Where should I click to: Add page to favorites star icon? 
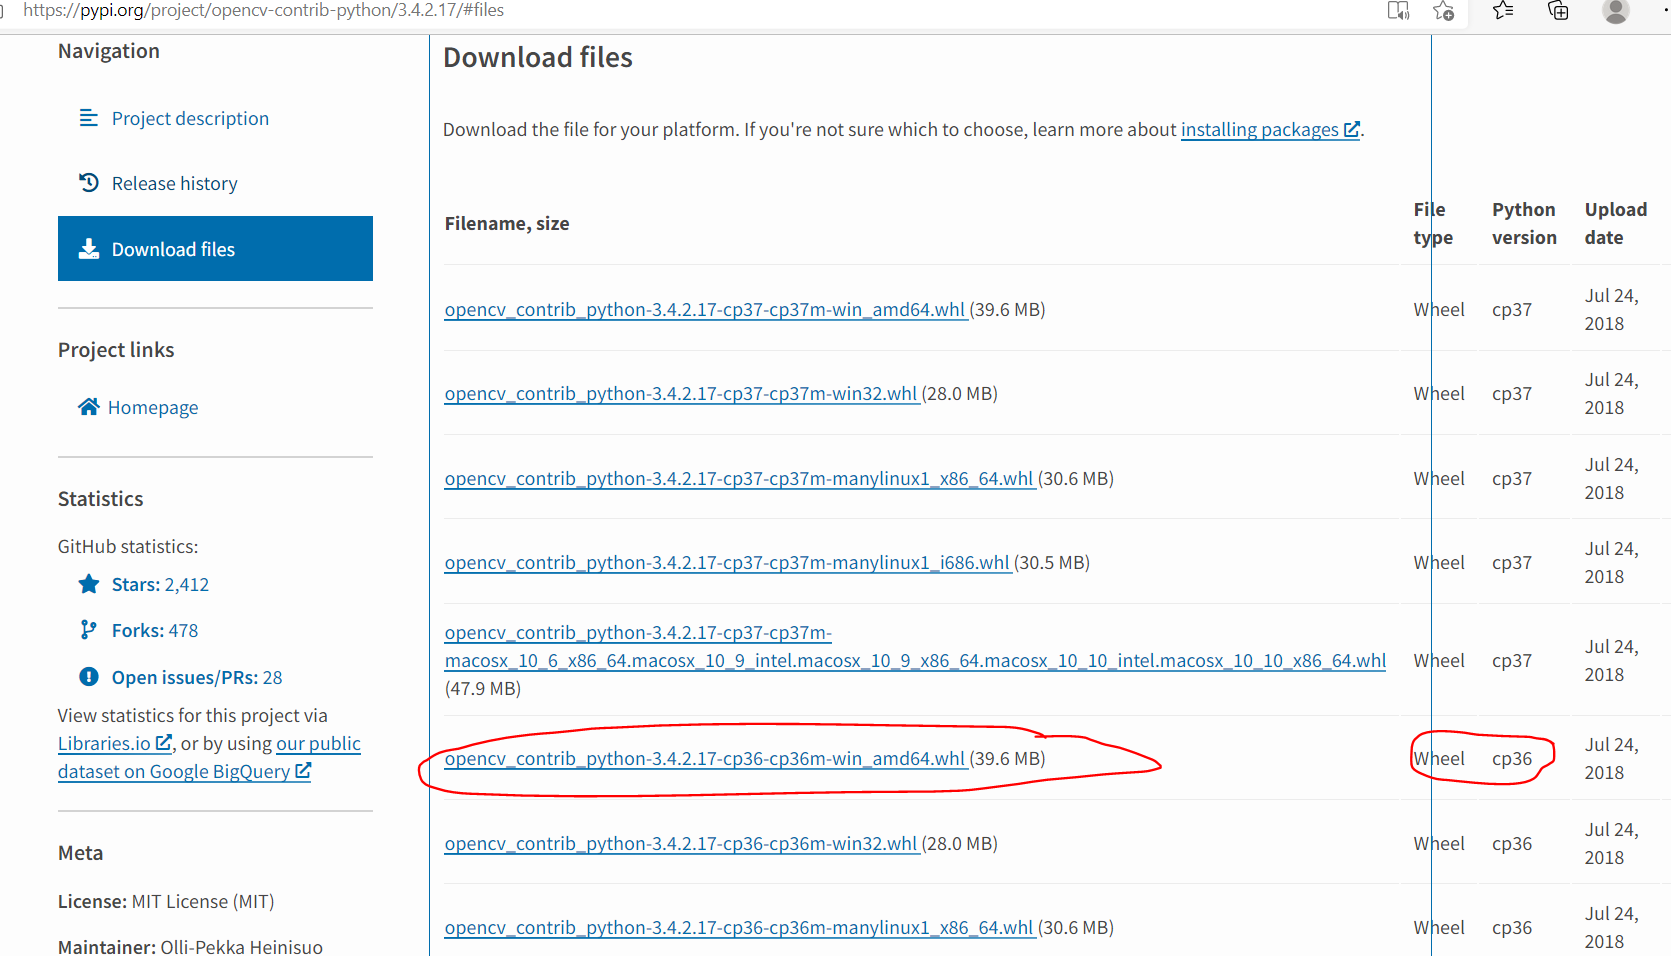pos(1443,11)
